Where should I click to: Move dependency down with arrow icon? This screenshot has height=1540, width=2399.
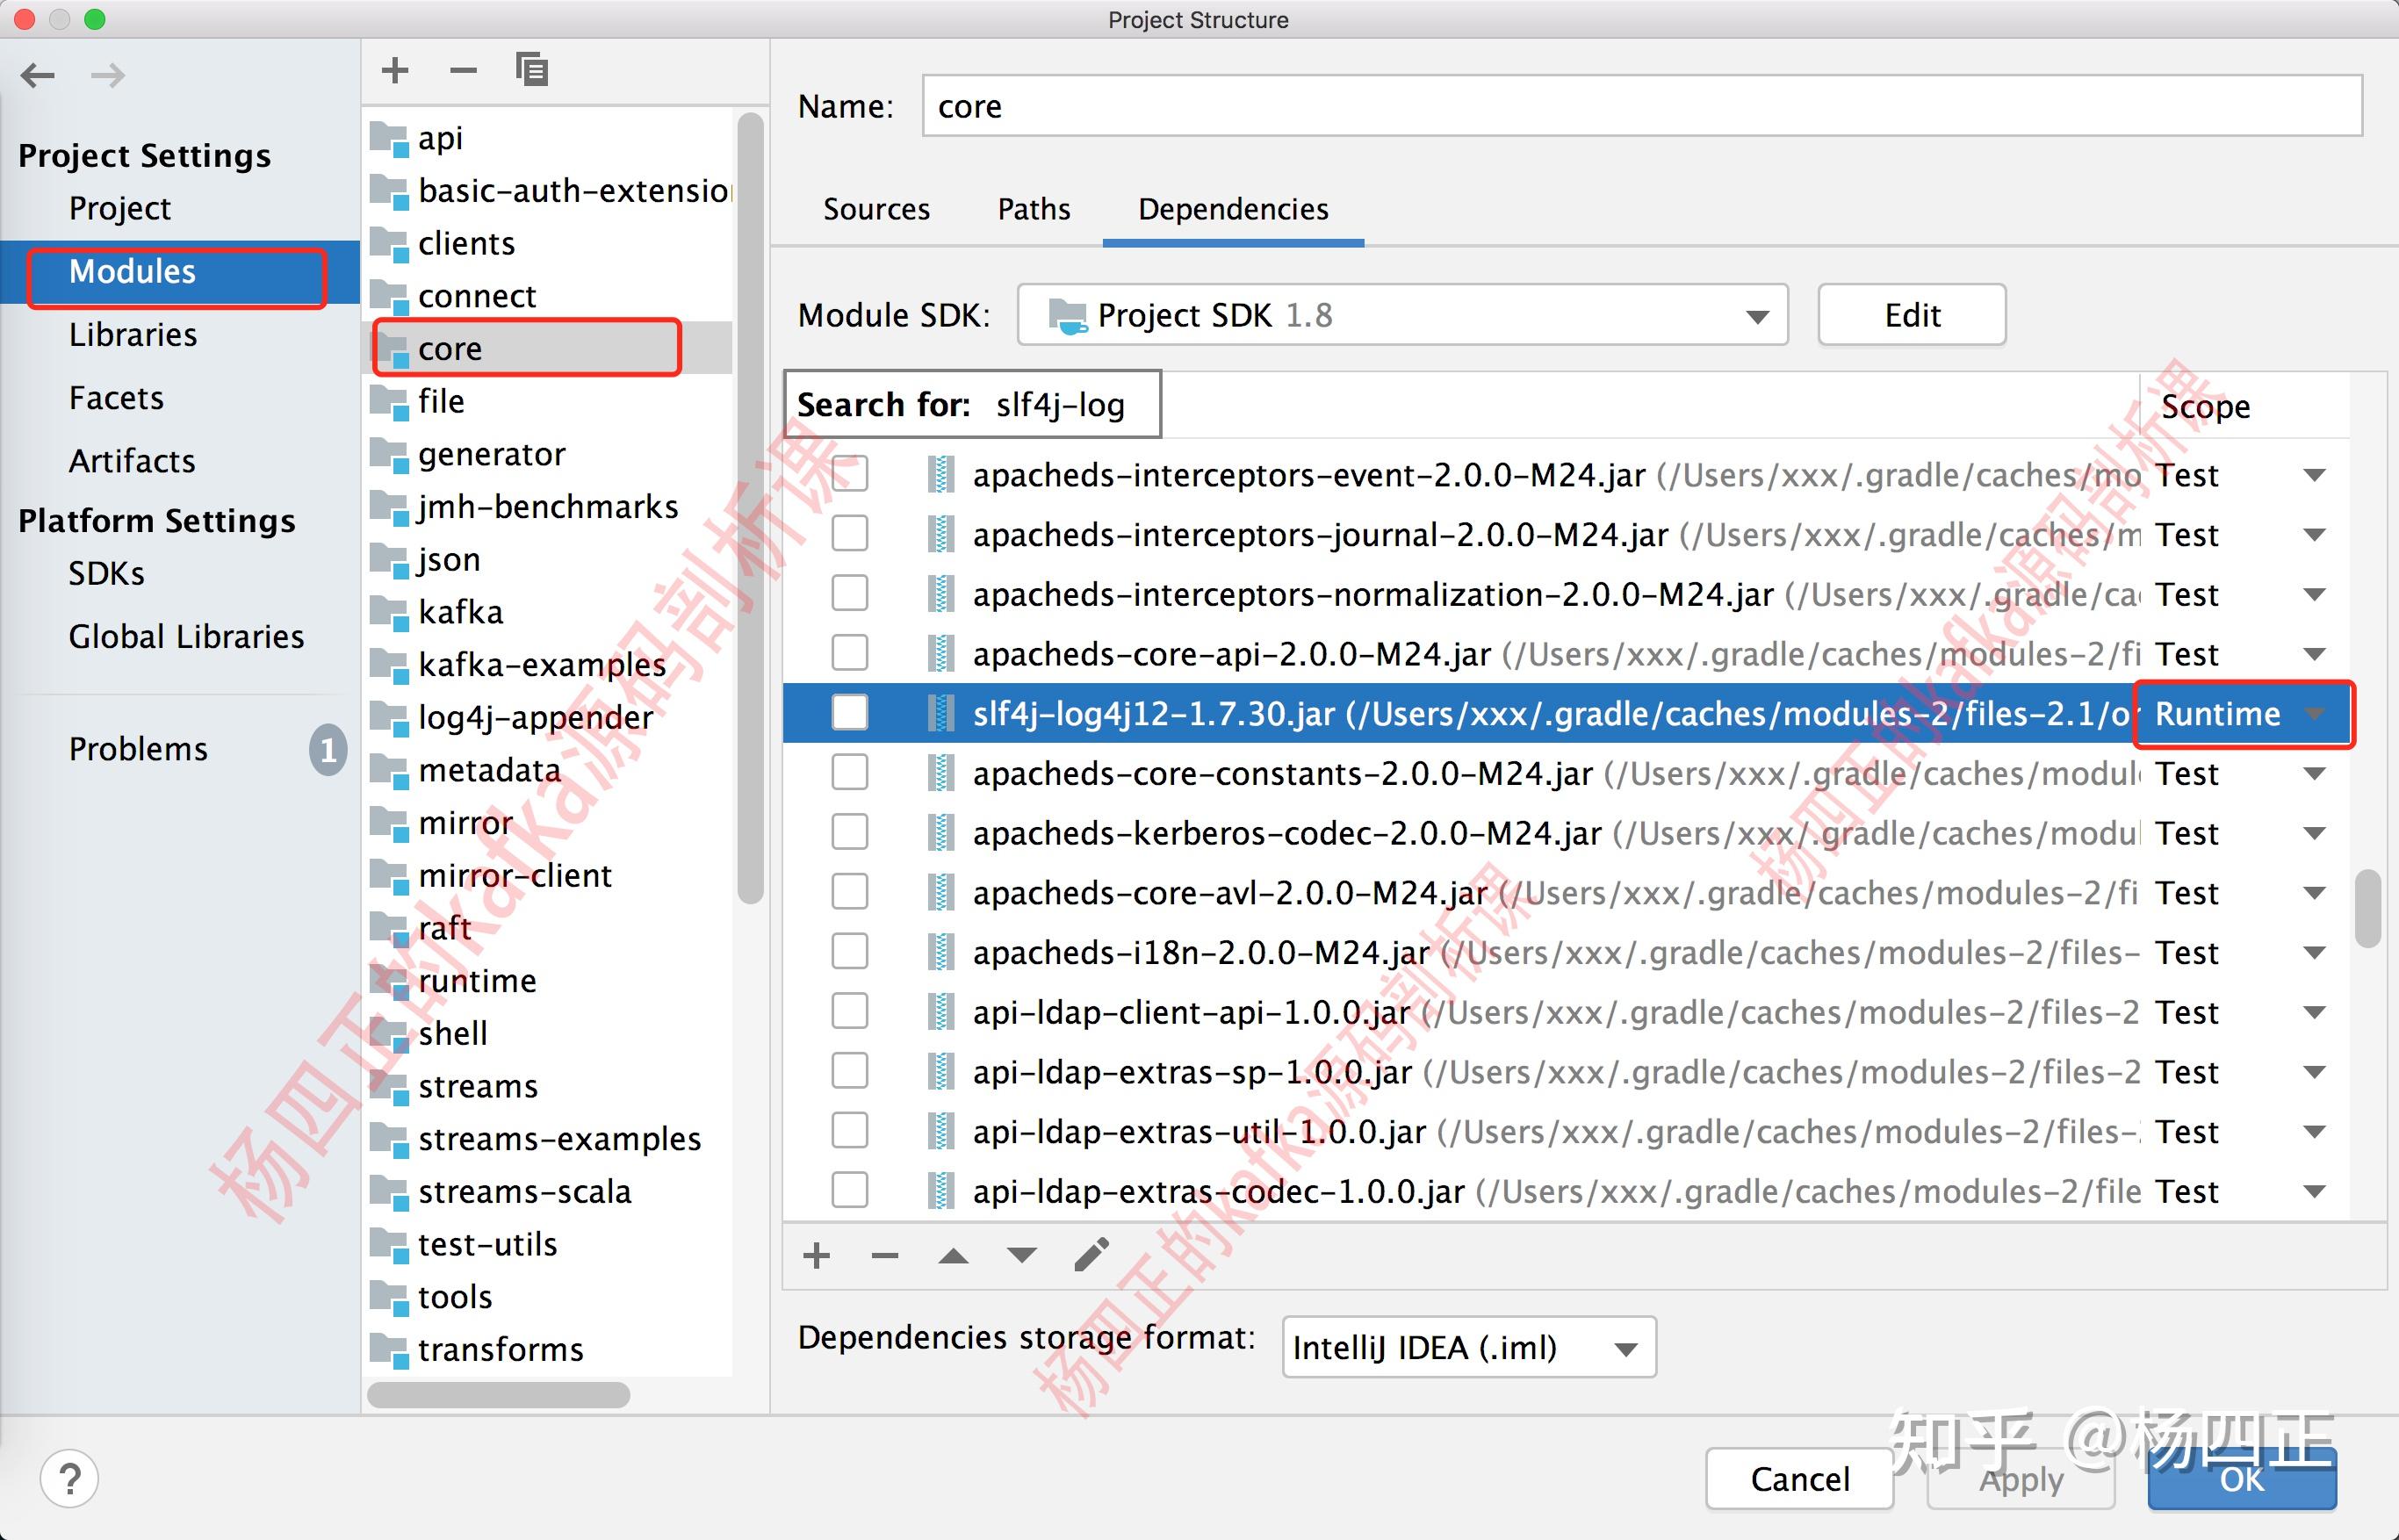click(x=1021, y=1255)
